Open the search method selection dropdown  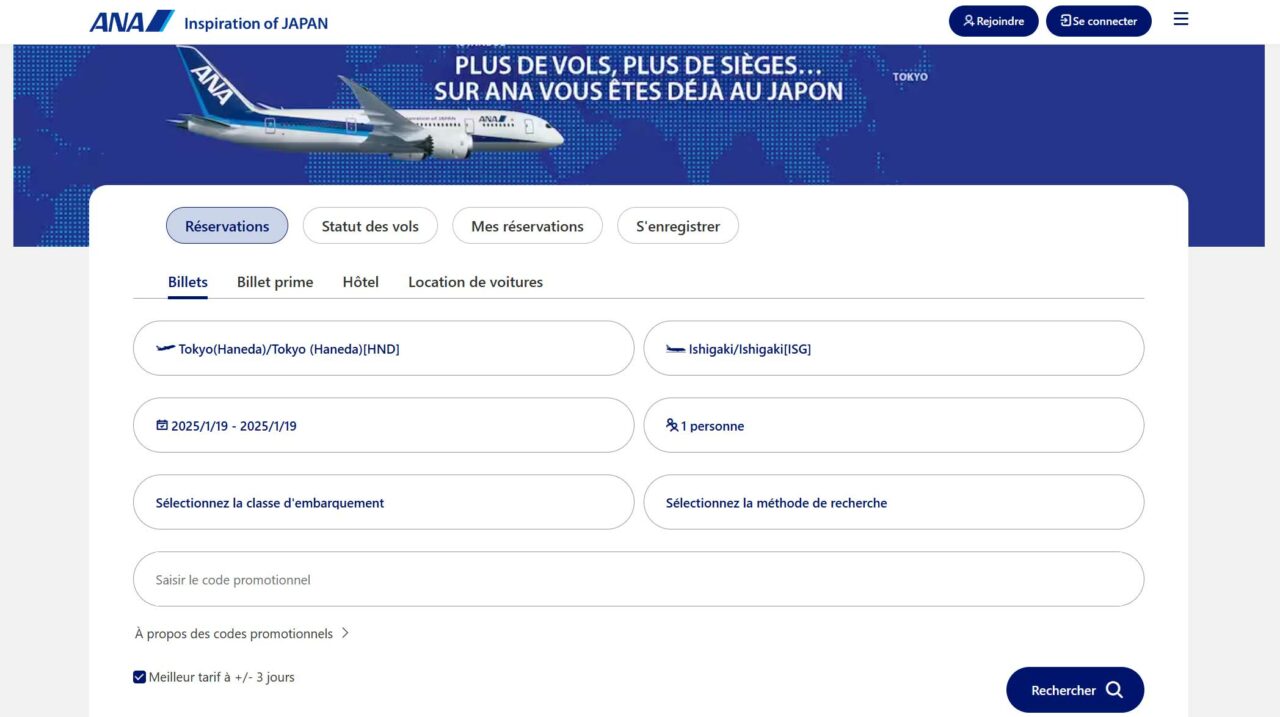(x=893, y=501)
